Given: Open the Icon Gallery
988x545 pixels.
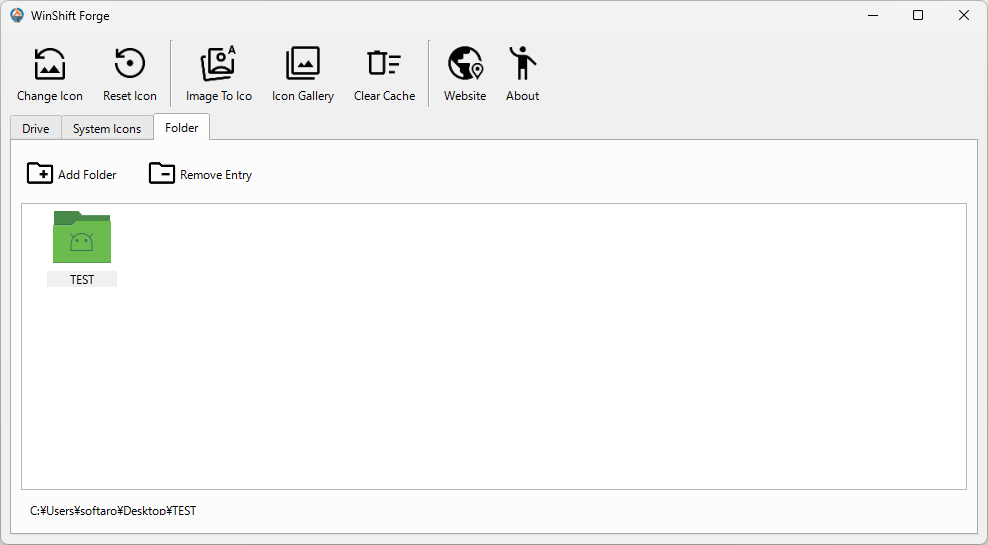Looking at the screenshot, I should 302,74.
